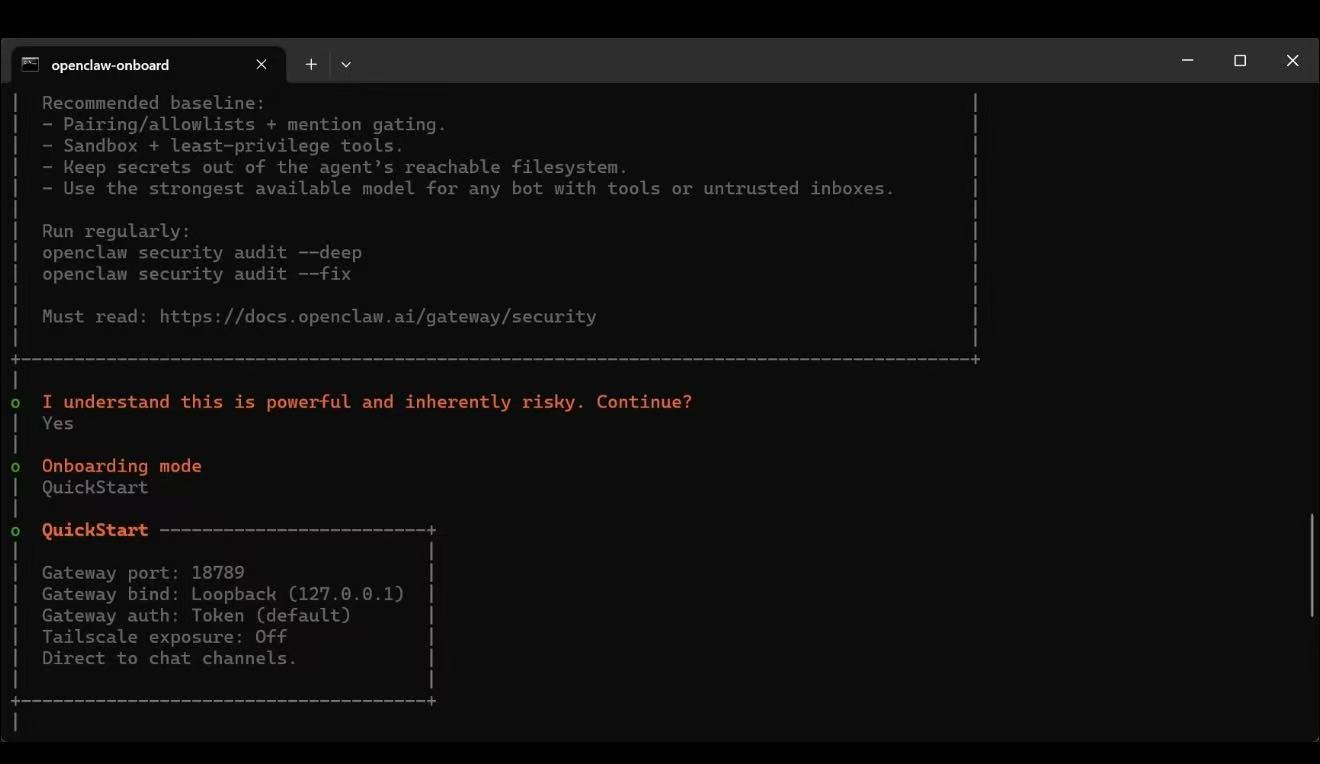Click the 'Use the strongest available model' line
The height and width of the screenshot is (764, 1320).
click(x=468, y=188)
